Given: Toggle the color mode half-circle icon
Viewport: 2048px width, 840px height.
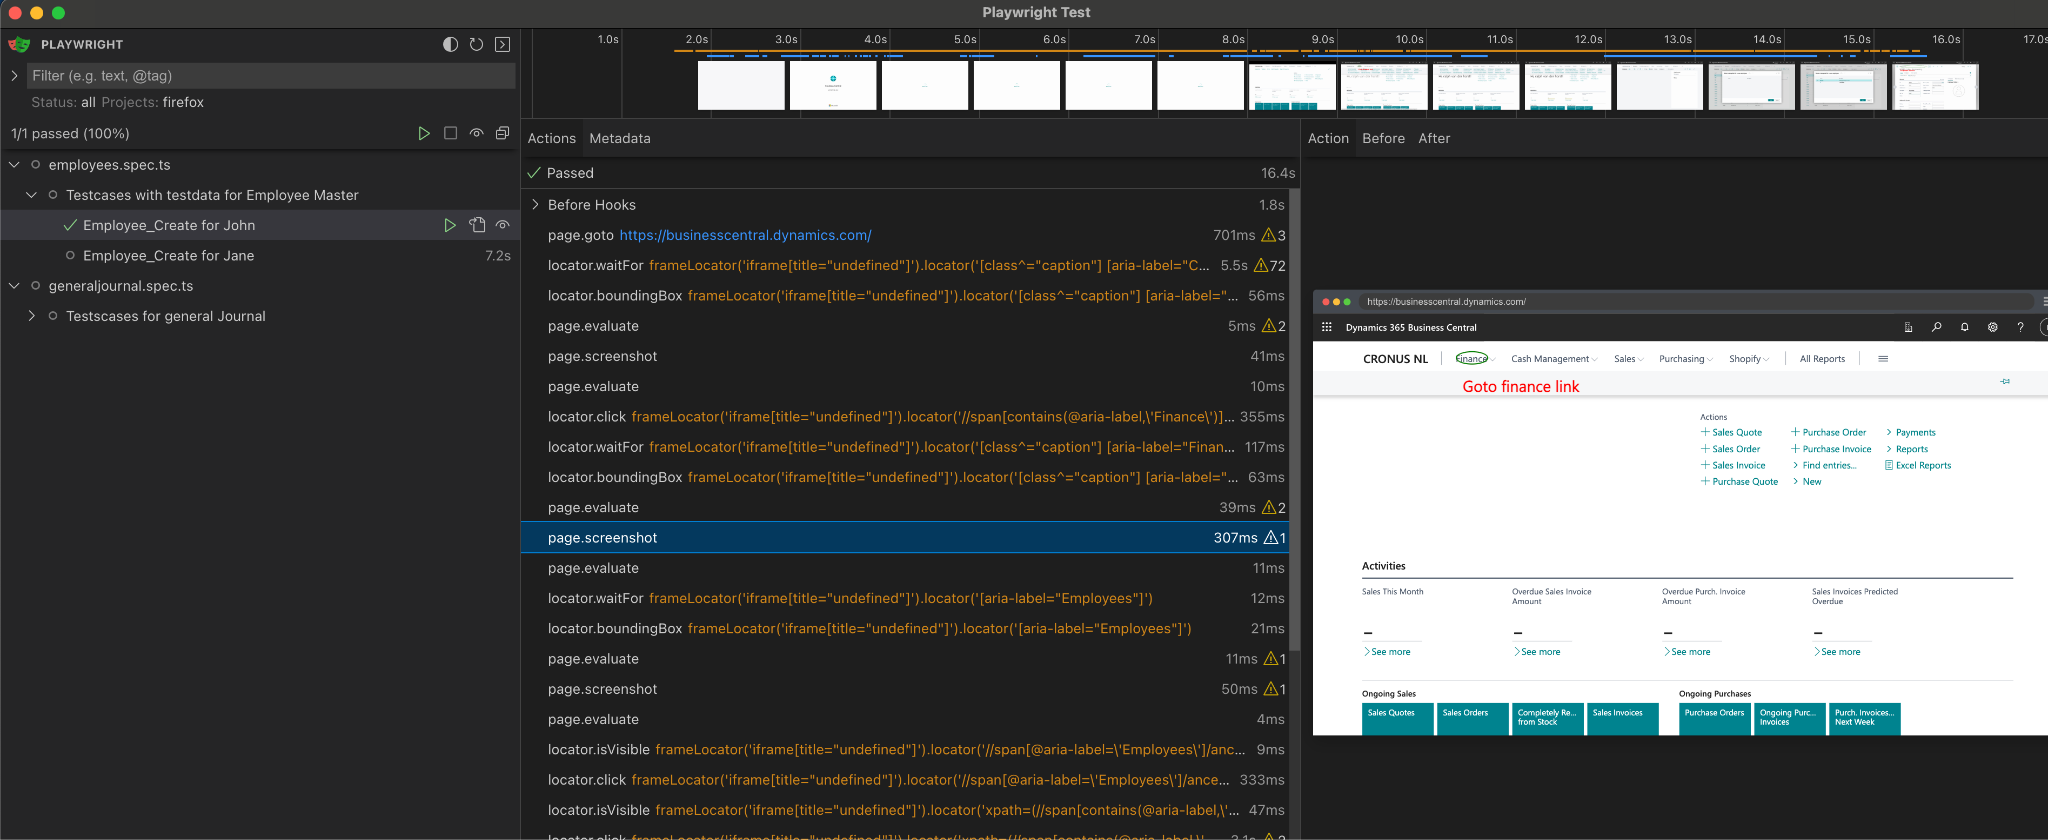Looking at the screenshot, I should tap(450, 44).
